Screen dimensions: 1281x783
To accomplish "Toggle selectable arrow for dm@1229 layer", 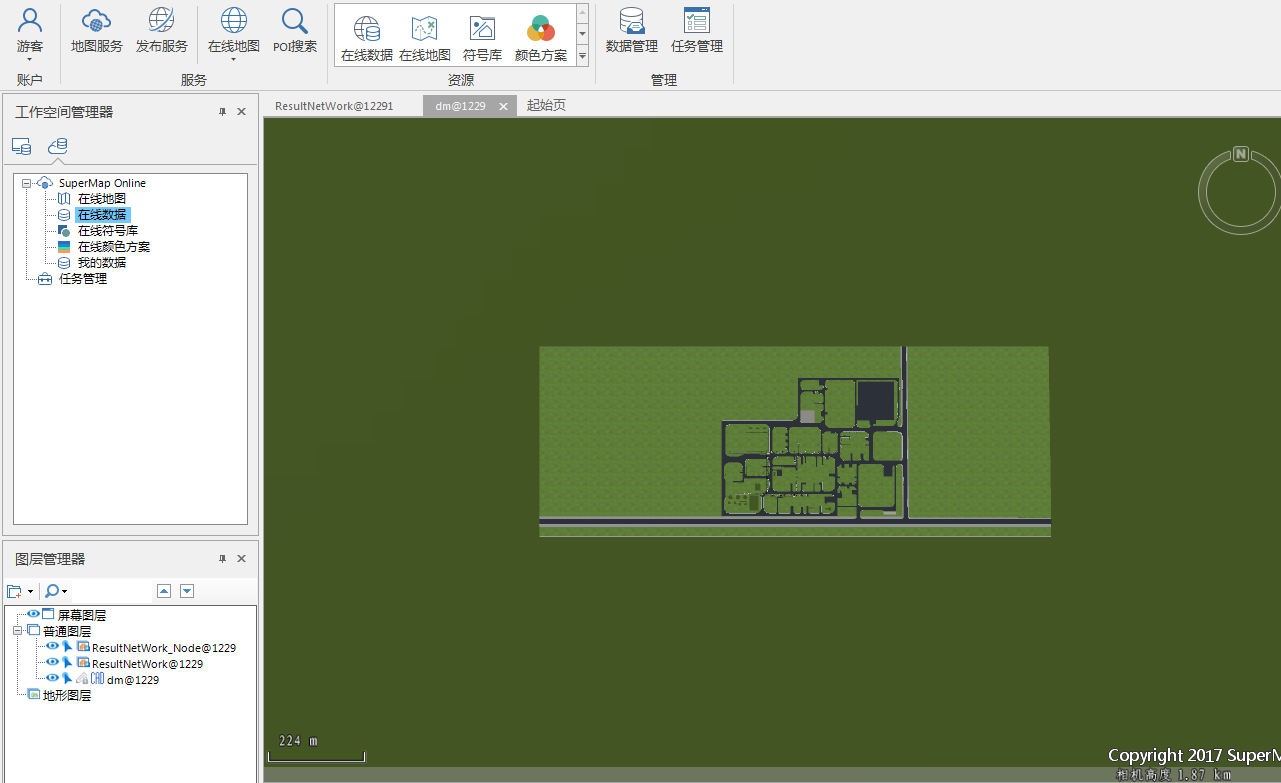I will click(67, 679).
